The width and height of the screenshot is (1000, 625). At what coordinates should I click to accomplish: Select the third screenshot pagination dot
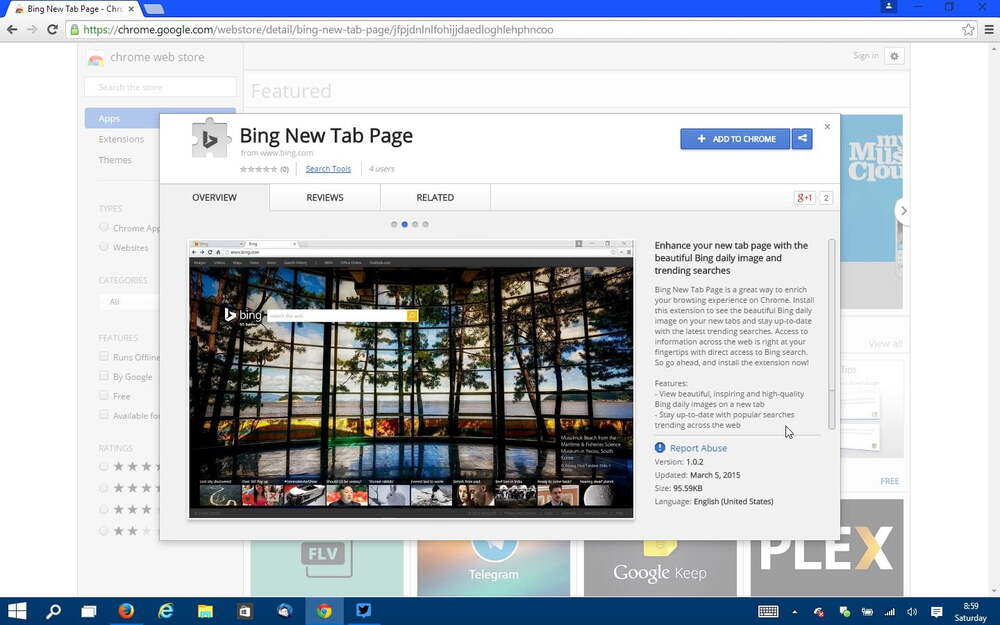(x=415, y=225)
